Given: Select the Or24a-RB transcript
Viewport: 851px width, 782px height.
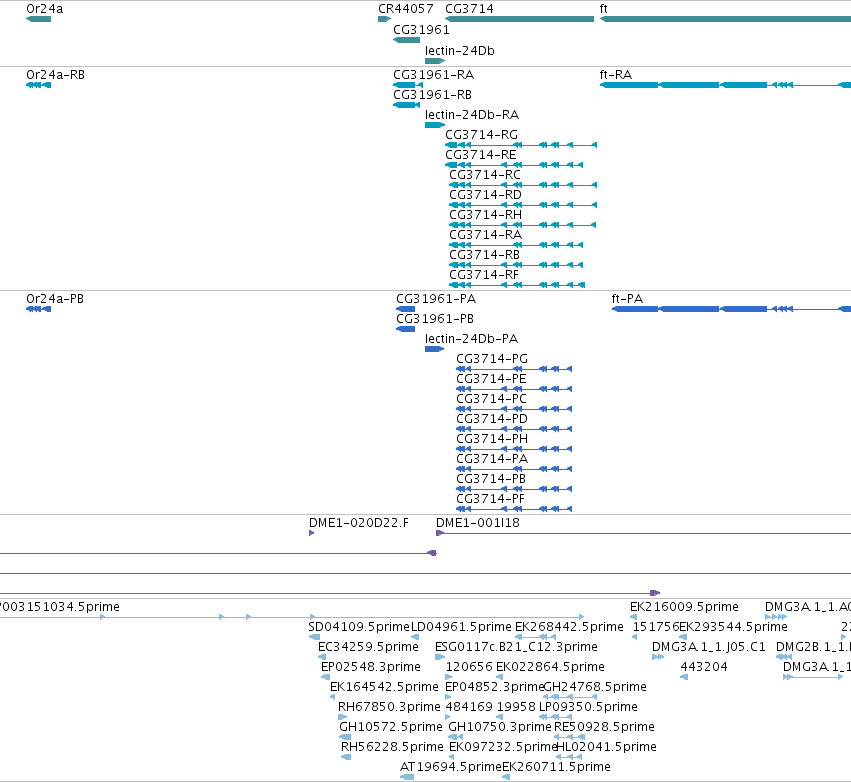Looking at the screenshot, I should click(39, 85).
